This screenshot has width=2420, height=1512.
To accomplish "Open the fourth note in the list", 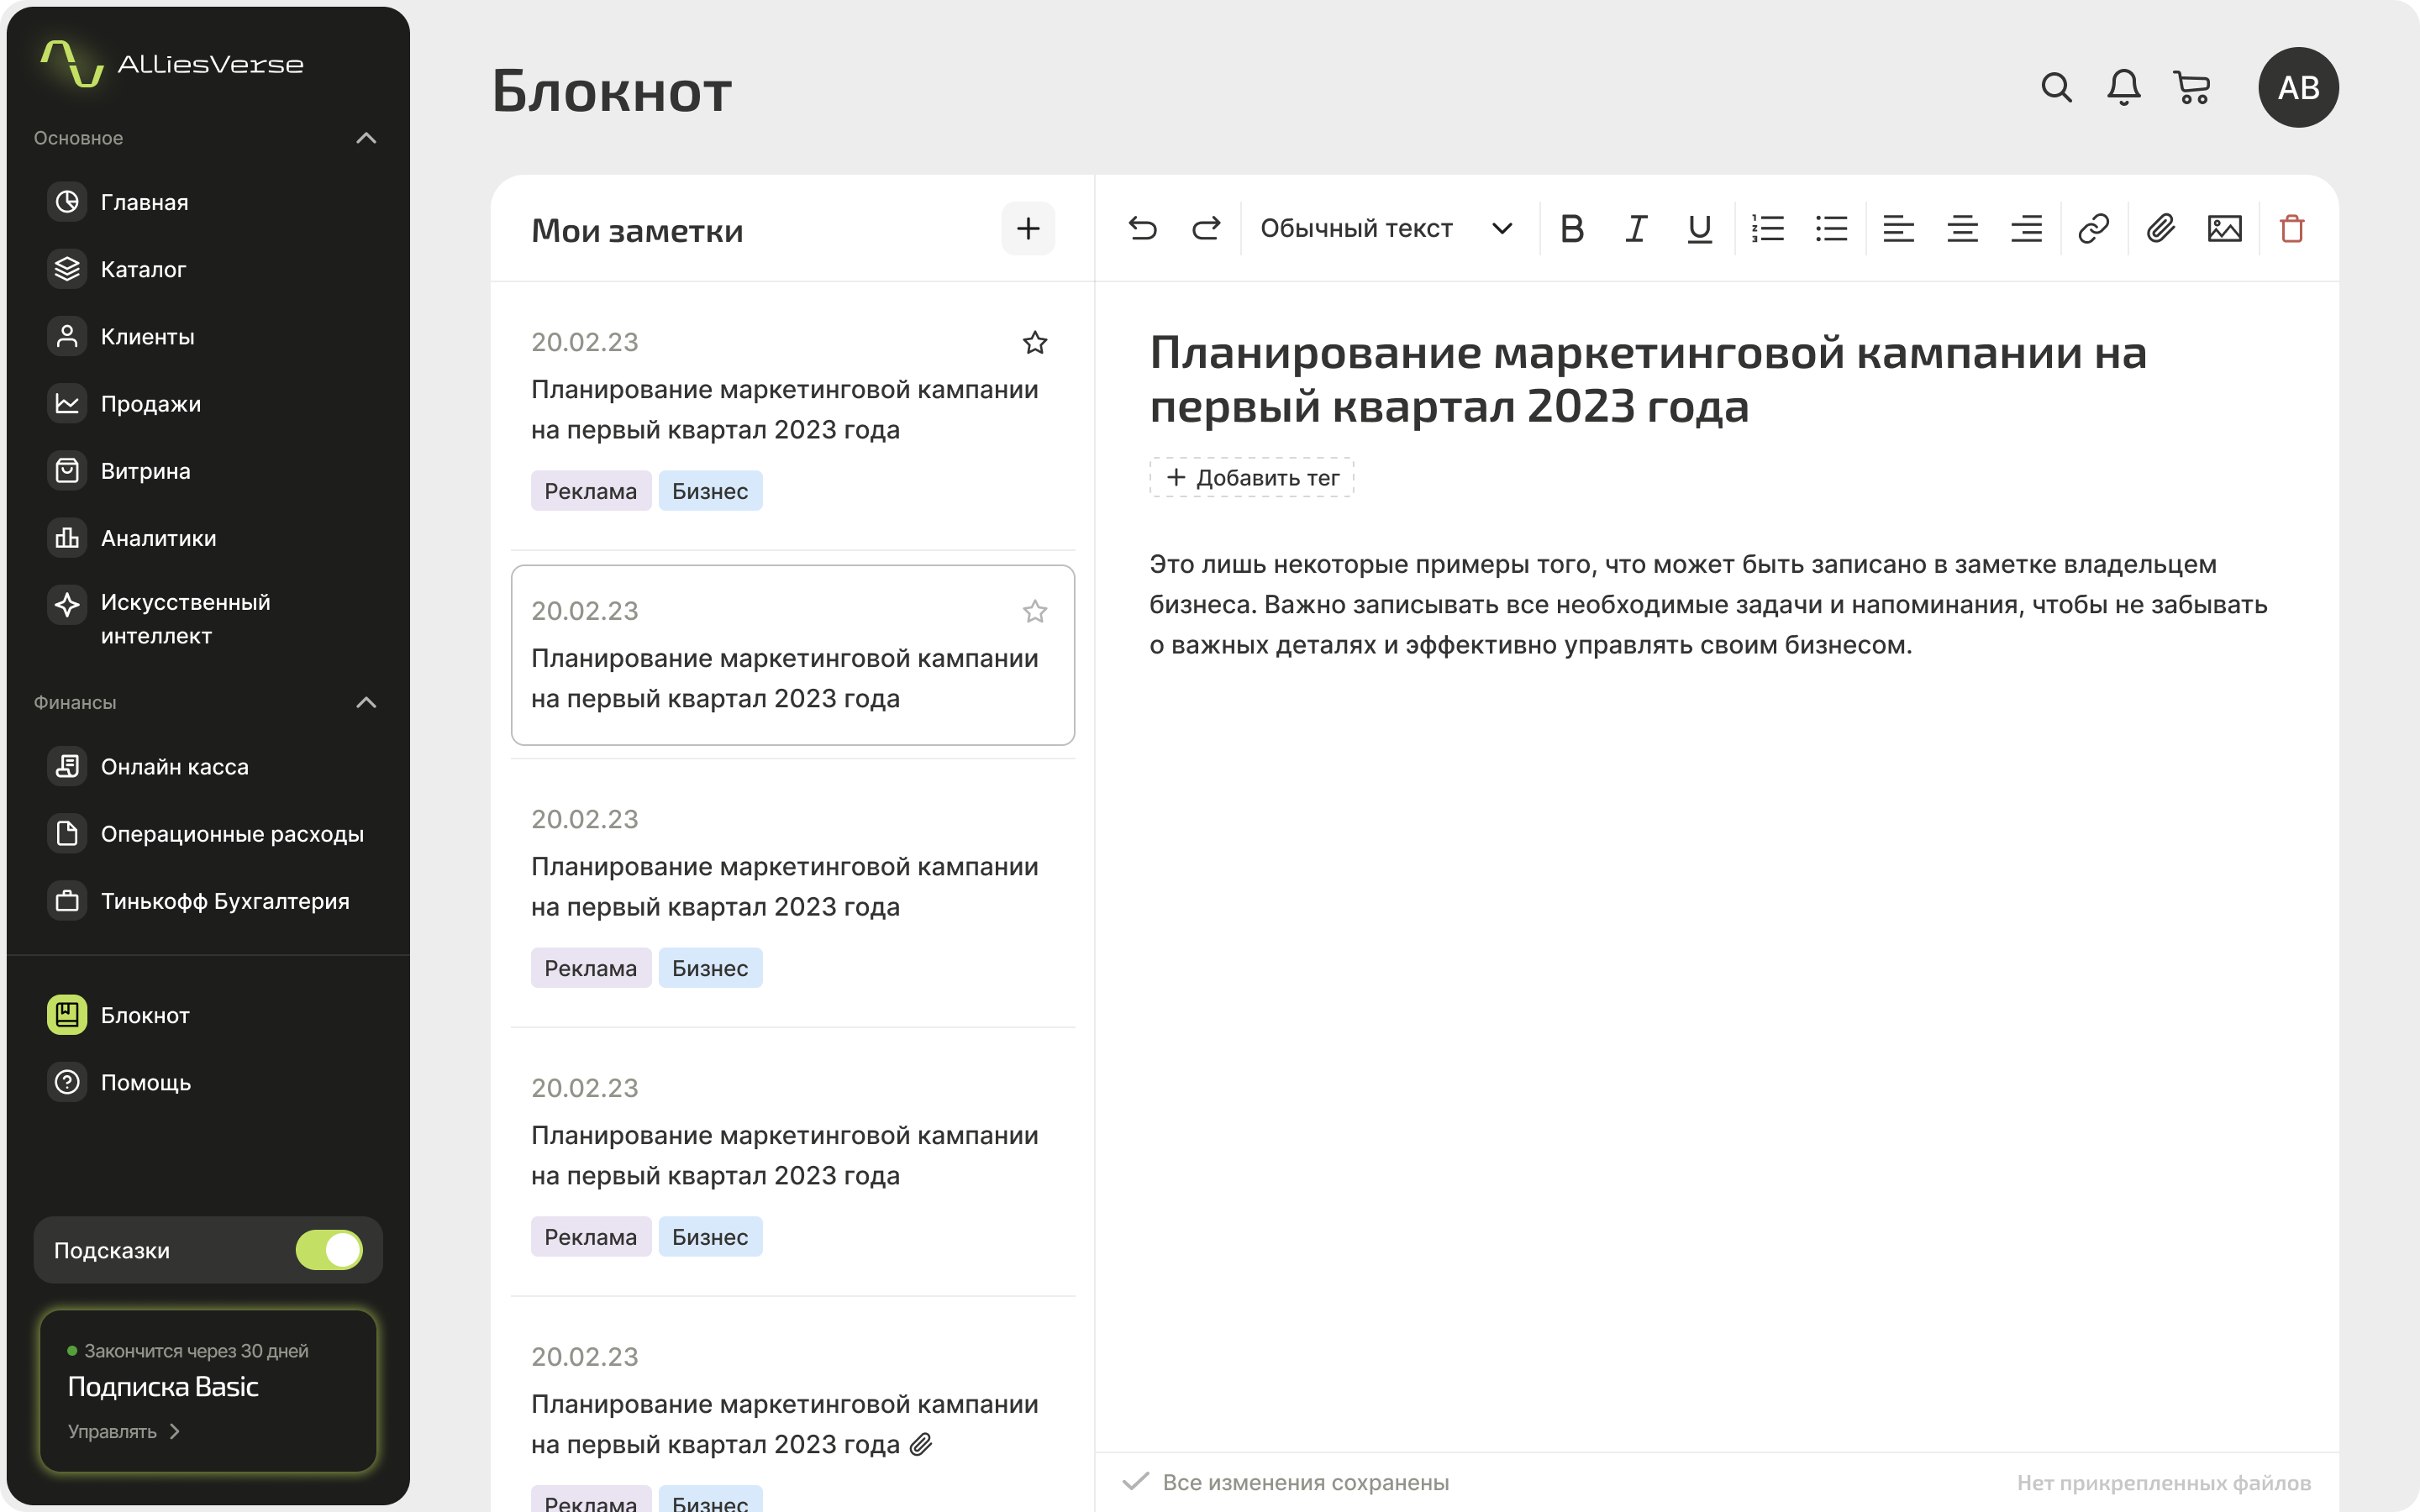I will 792,1162.
